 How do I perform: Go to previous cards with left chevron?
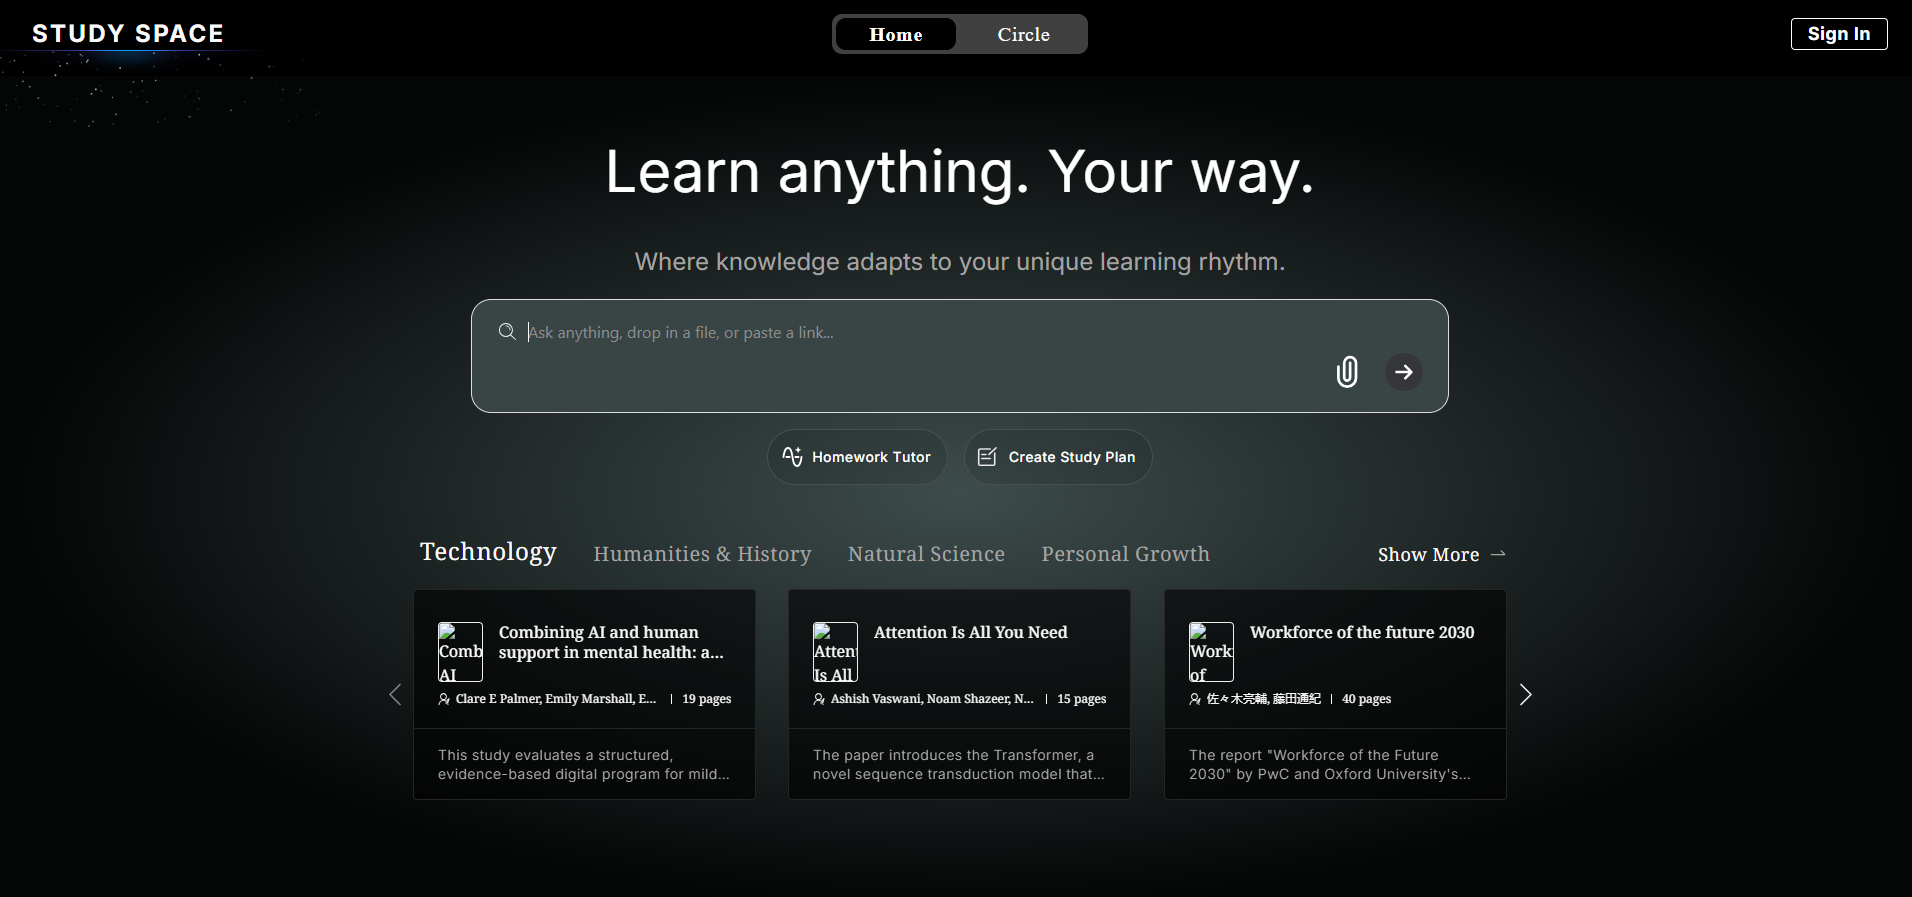(395, 695)
